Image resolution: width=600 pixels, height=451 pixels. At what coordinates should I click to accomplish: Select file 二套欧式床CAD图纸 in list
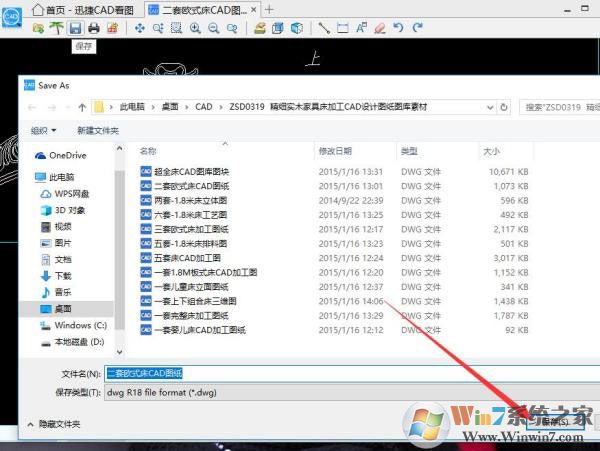tap(185, 186)
